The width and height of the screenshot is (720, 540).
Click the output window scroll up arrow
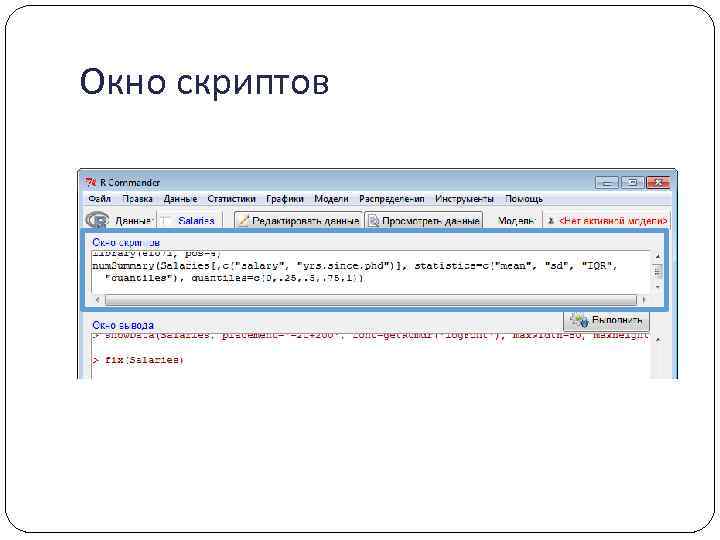coord(658,340)
